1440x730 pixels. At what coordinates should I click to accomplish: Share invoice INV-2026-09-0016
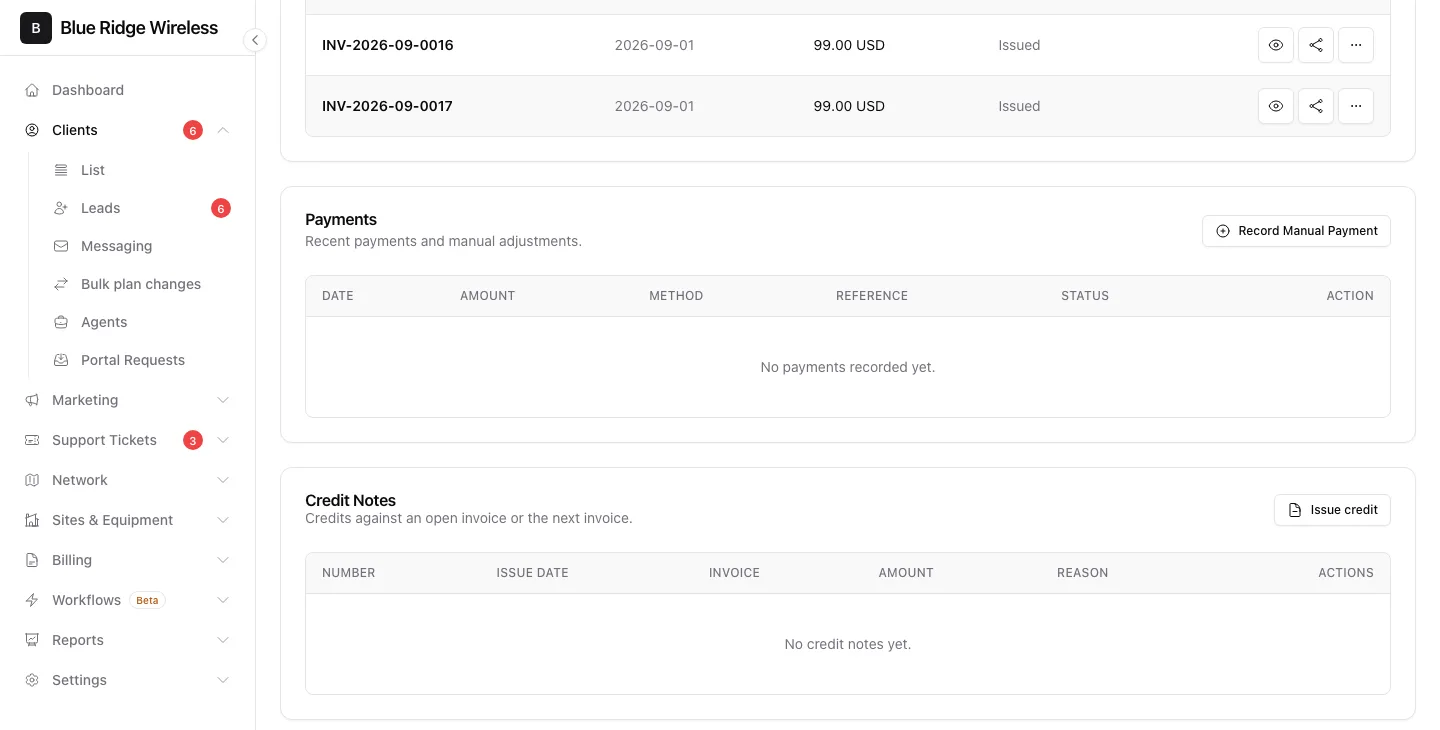[x=1316, y=45]
